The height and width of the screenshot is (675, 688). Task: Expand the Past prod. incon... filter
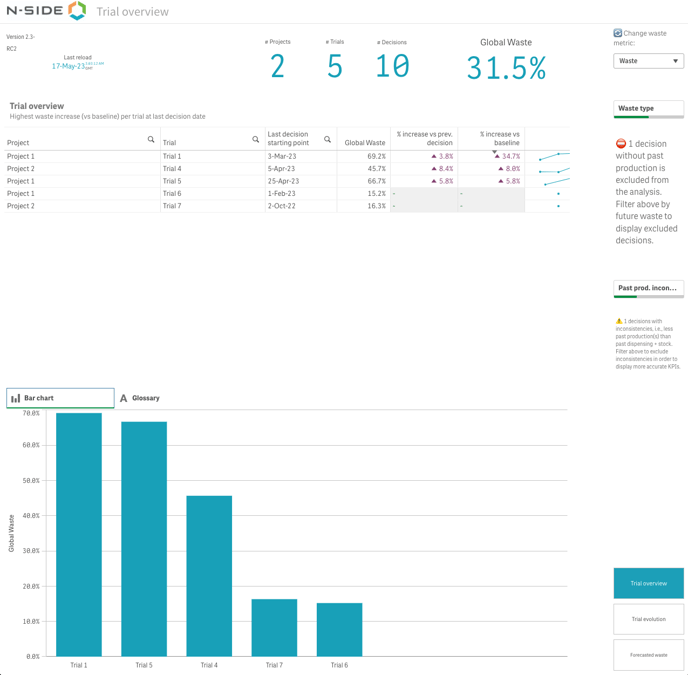click(x=648, y=288)
